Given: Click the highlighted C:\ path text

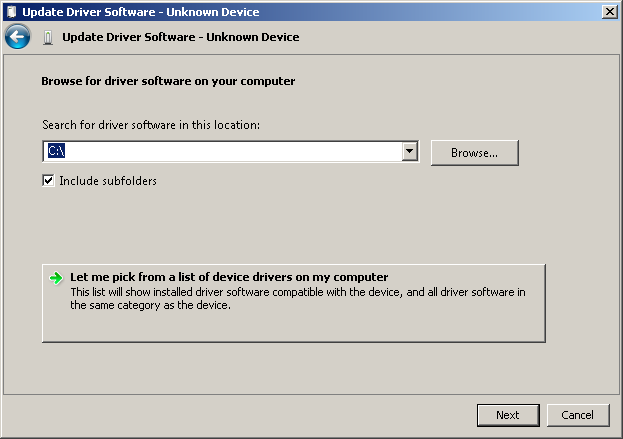Looking at the screenshot, I should pos(56,151).
